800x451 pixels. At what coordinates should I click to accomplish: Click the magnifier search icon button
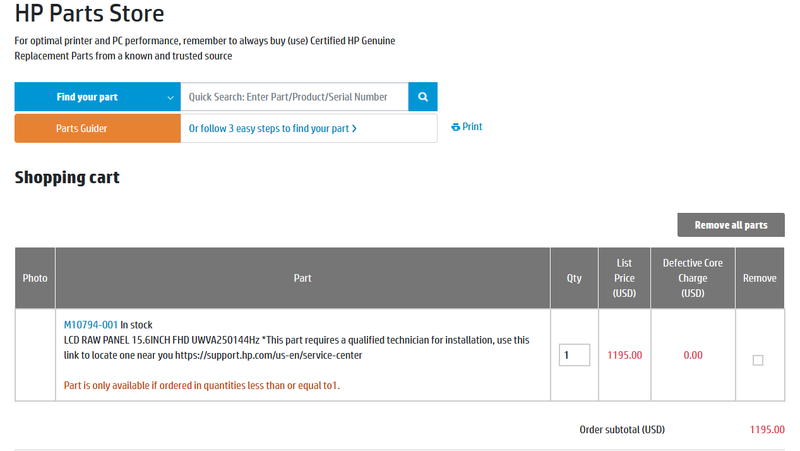click(422, 96)
